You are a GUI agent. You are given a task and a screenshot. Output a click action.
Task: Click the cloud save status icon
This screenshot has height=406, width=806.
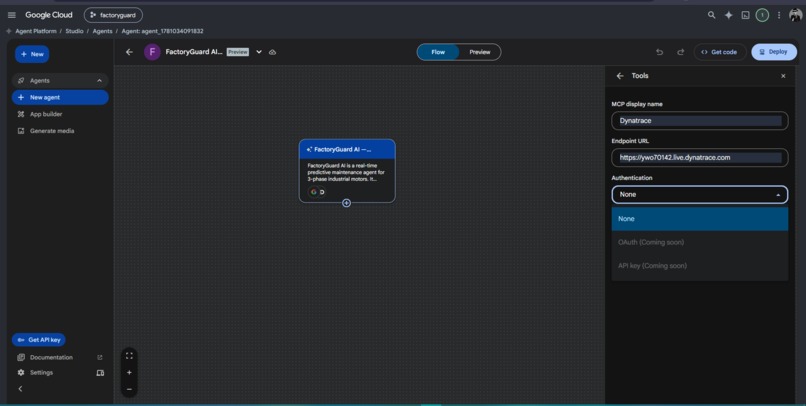coord(272,52)
